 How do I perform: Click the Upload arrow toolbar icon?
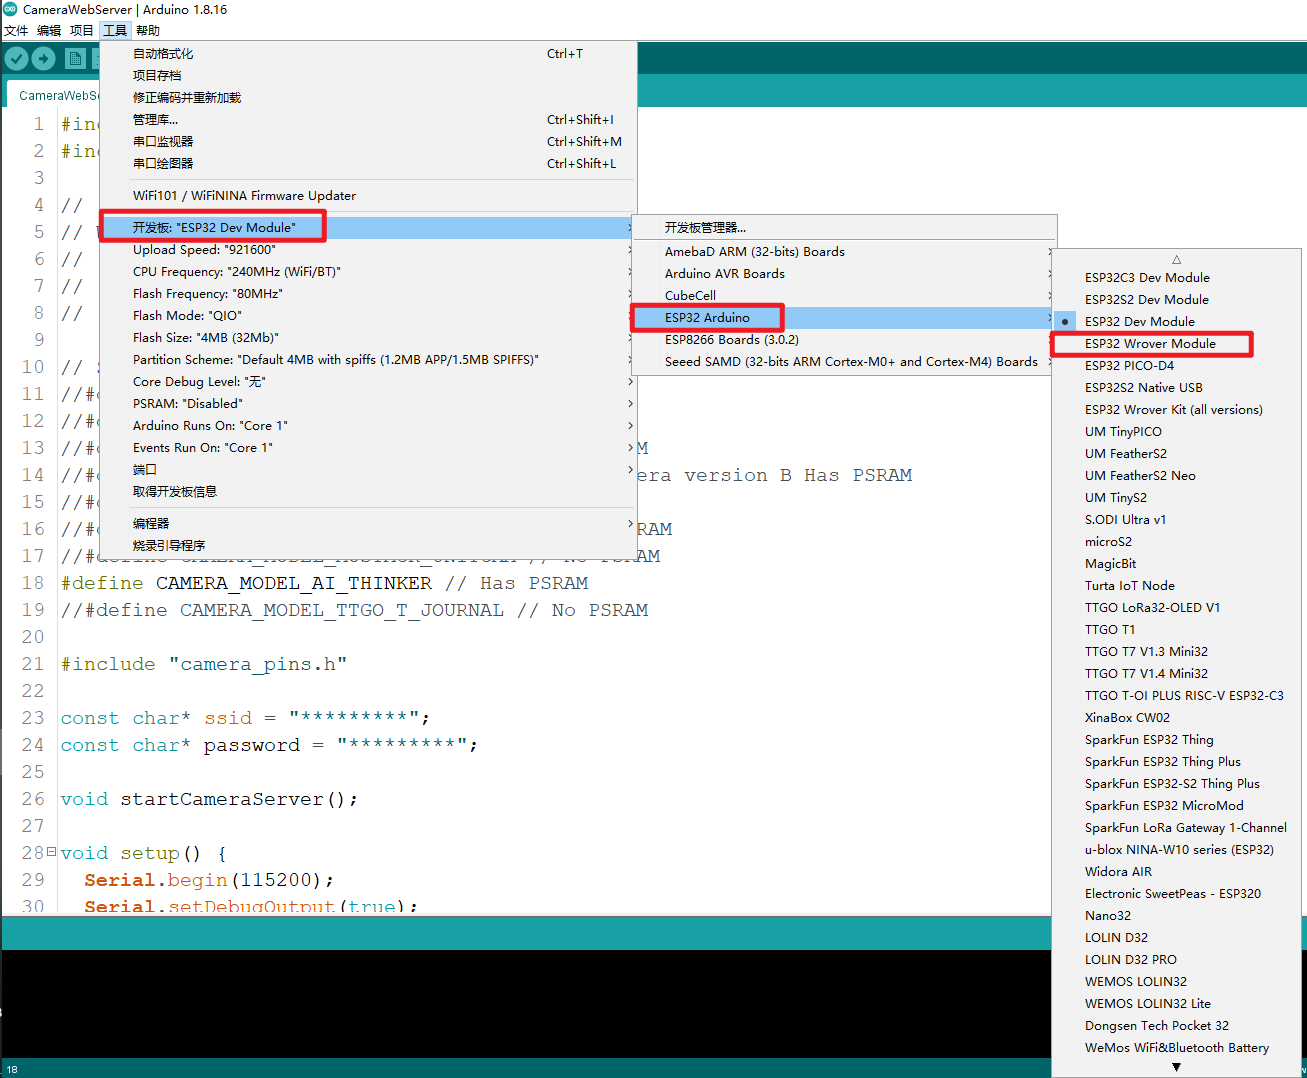(44, 59)
